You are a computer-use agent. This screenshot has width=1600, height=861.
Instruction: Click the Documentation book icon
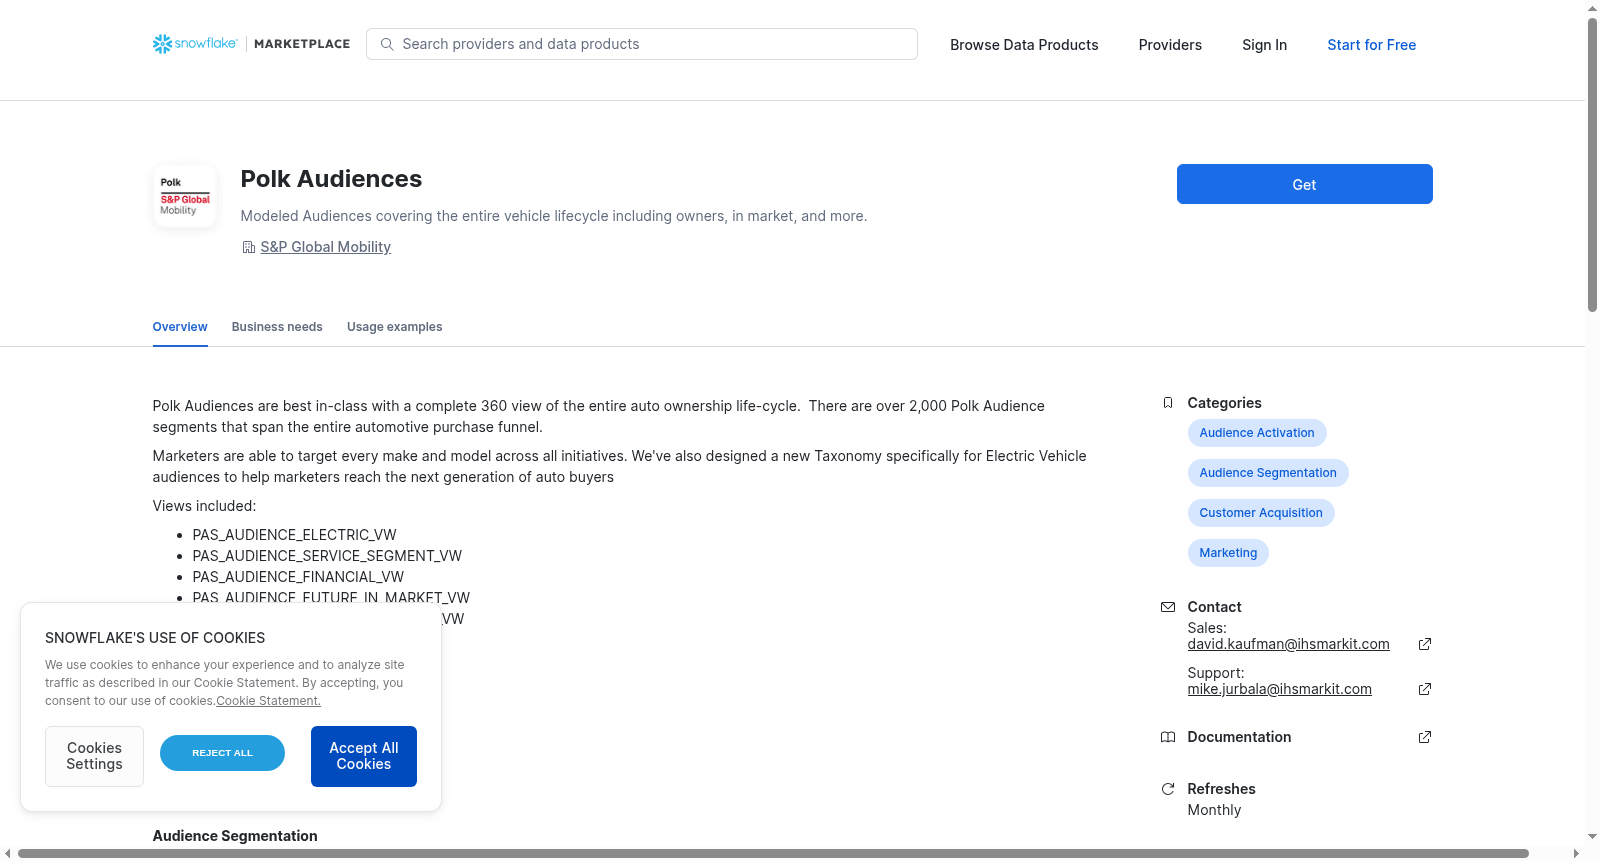point(1168,737)
